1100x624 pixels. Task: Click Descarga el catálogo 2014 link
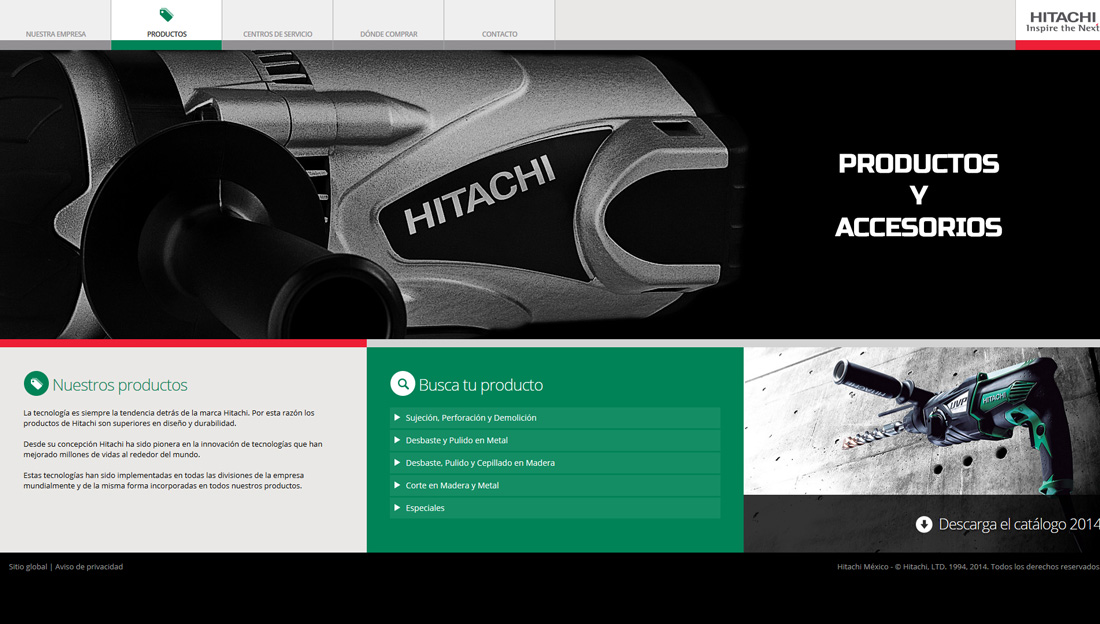point(1019,524)
